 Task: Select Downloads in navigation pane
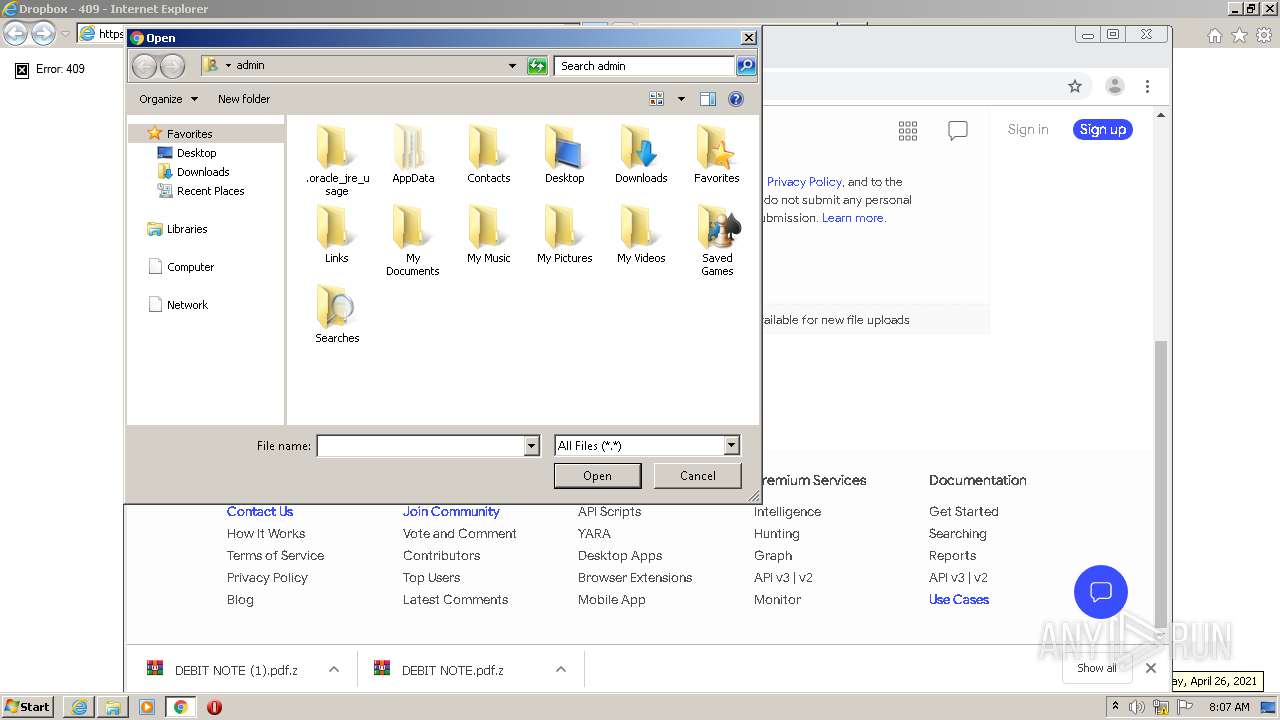click(x=203, y=172)
